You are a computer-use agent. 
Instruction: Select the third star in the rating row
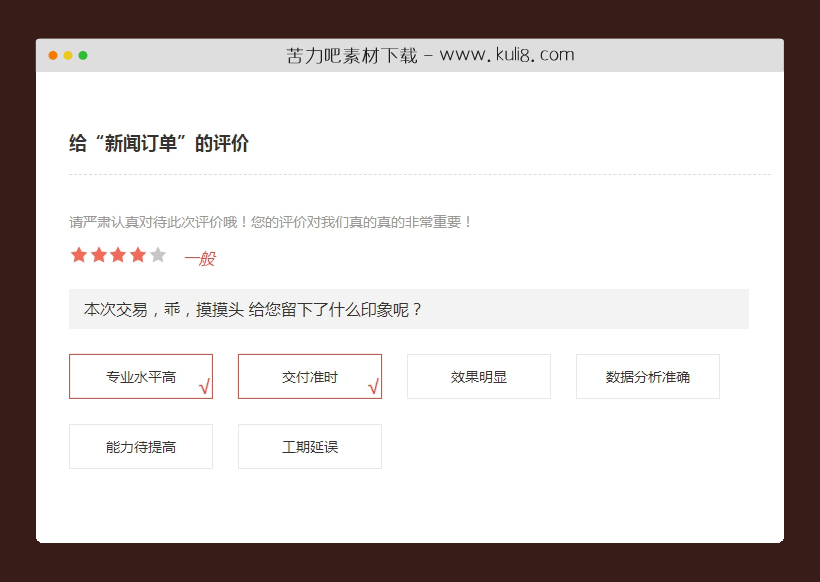pyautogui.click(x=116, y=255)
